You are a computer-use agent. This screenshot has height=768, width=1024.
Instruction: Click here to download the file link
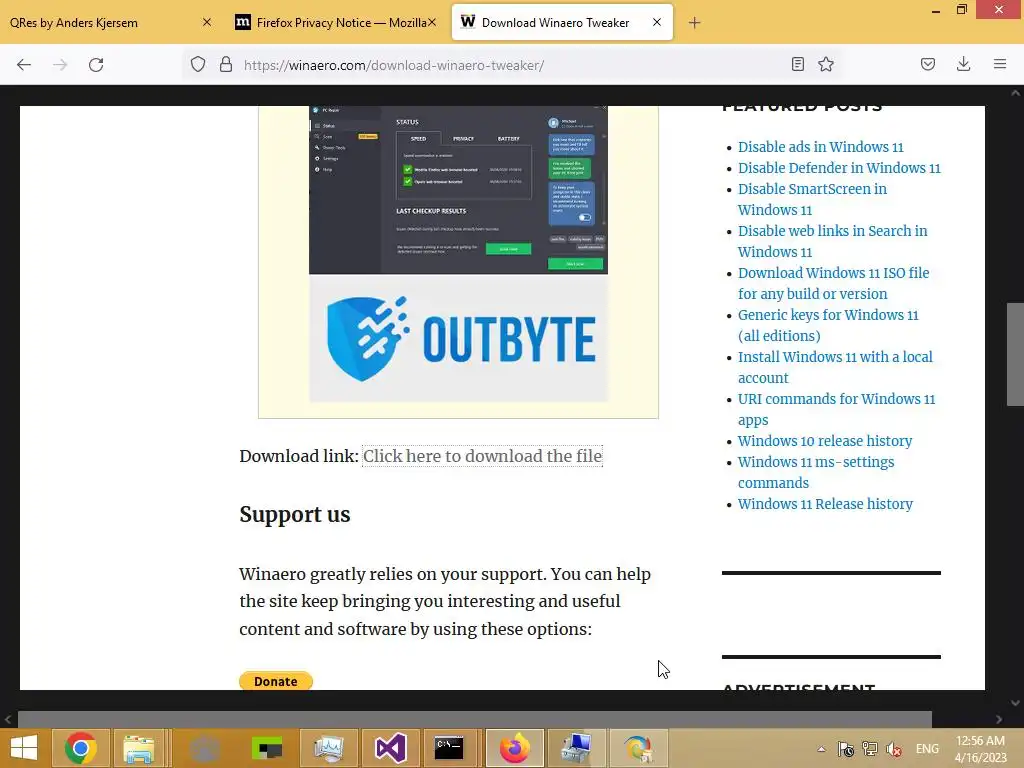[483, 456]
